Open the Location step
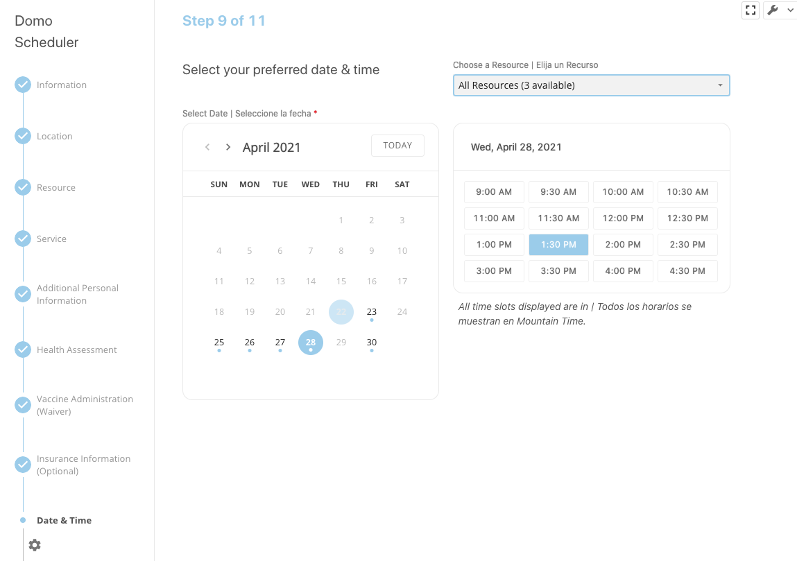The height and width of the screenshot is (562, 797). pos(54,136)
